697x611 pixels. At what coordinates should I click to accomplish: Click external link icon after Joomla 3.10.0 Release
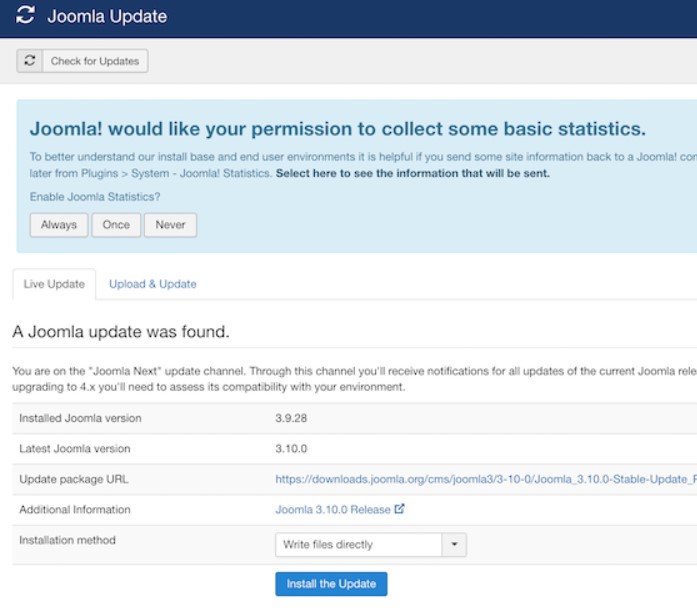point(399,509)
